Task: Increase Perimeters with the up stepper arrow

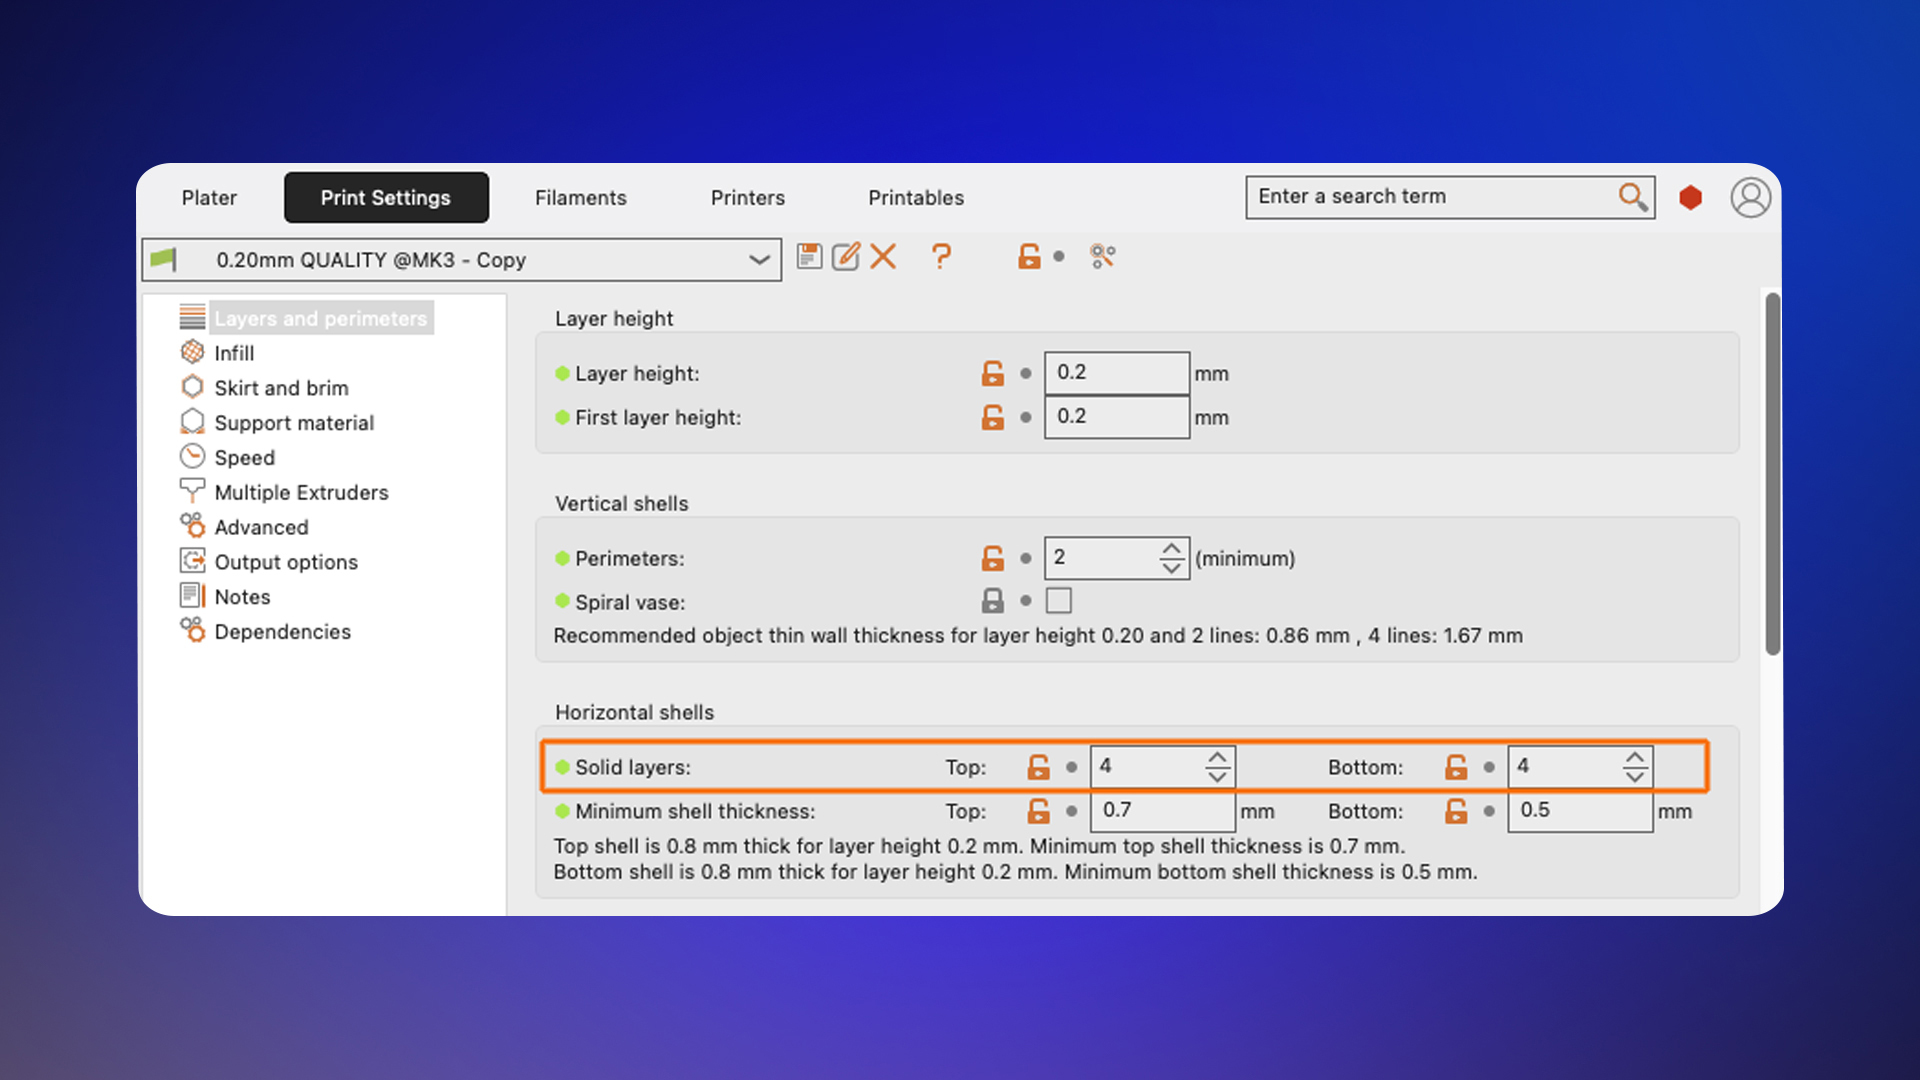Action: (1172, 549)
